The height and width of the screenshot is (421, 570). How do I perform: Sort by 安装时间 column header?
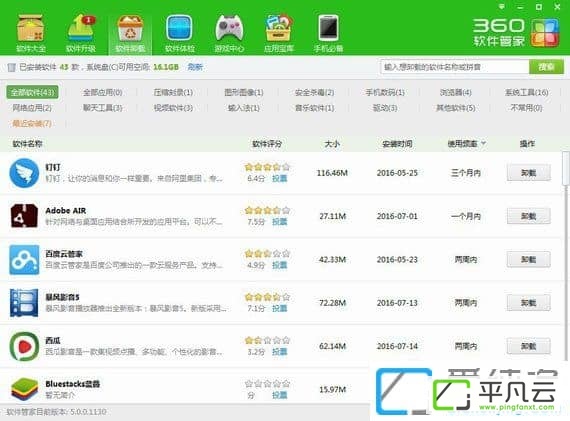397,144
